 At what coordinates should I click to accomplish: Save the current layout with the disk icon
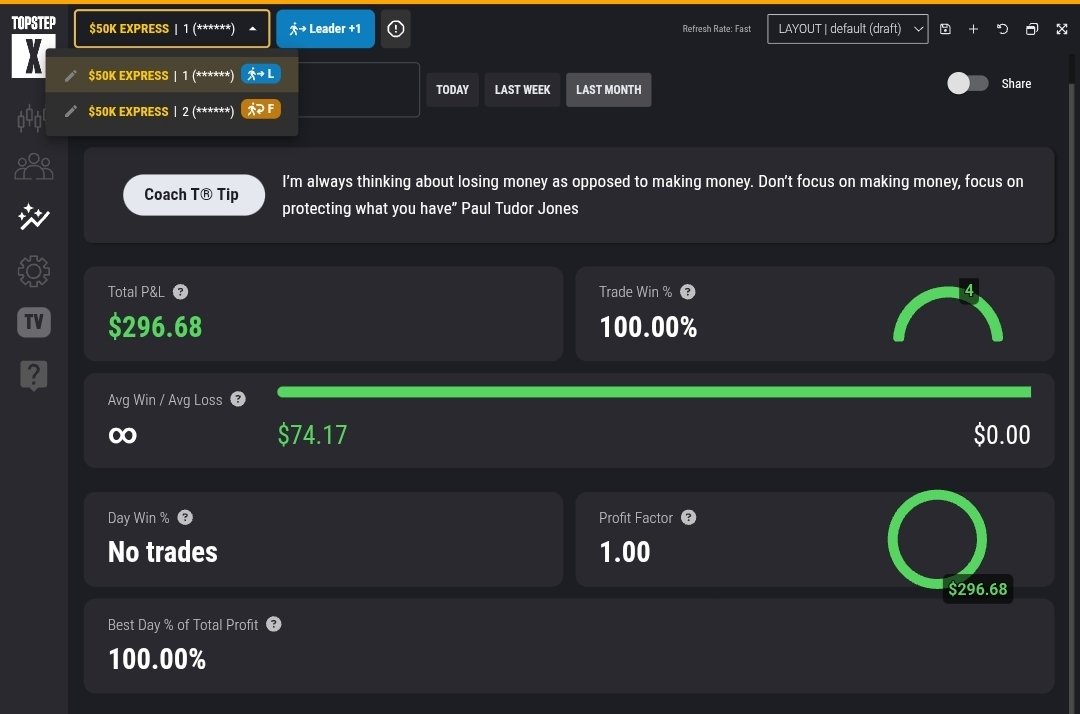click(x=945, y=29)
